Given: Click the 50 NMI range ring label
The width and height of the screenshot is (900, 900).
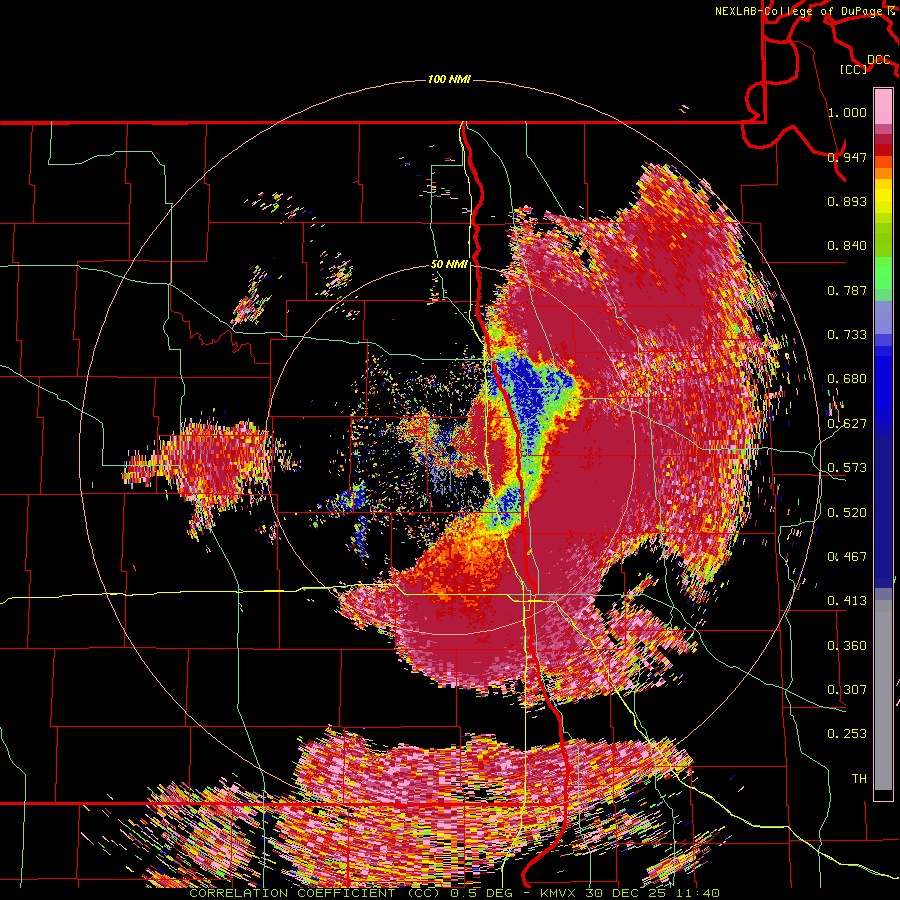Looking at the screenshot, I should click(449, 264).
